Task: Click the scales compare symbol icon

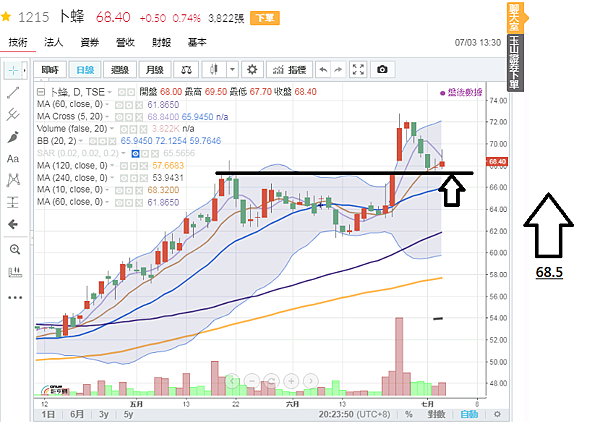Action: pos(186,70)
